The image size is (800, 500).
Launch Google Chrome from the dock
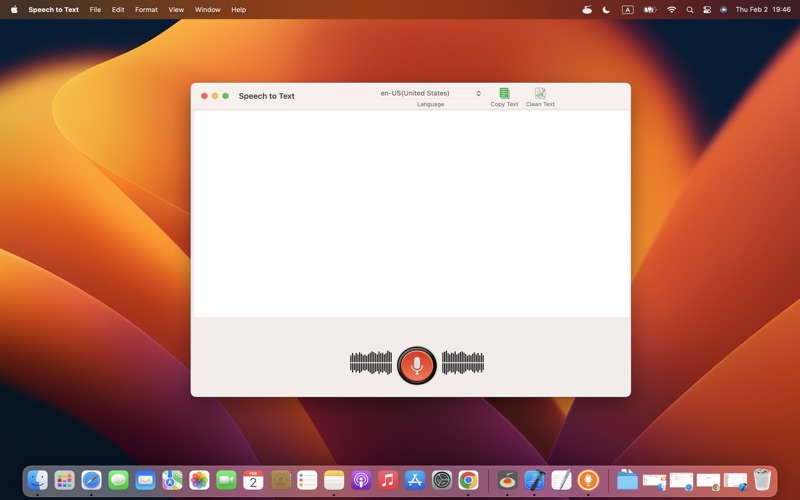click(468, 480)
